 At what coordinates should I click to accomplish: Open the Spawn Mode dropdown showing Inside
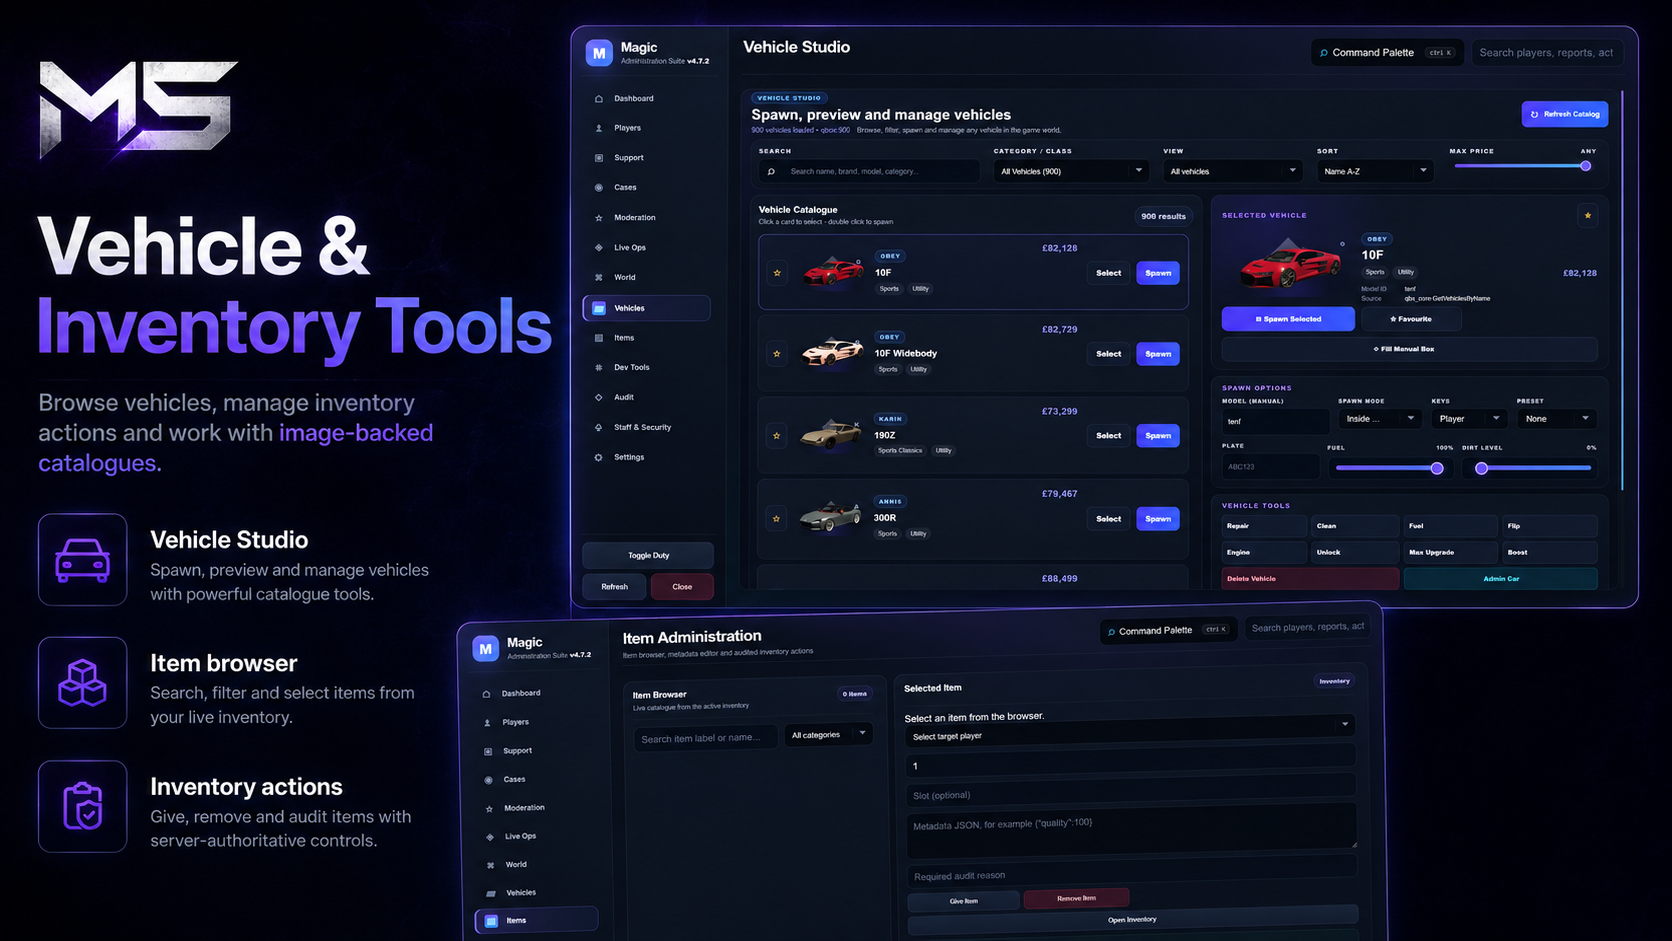pos(1380,419)
